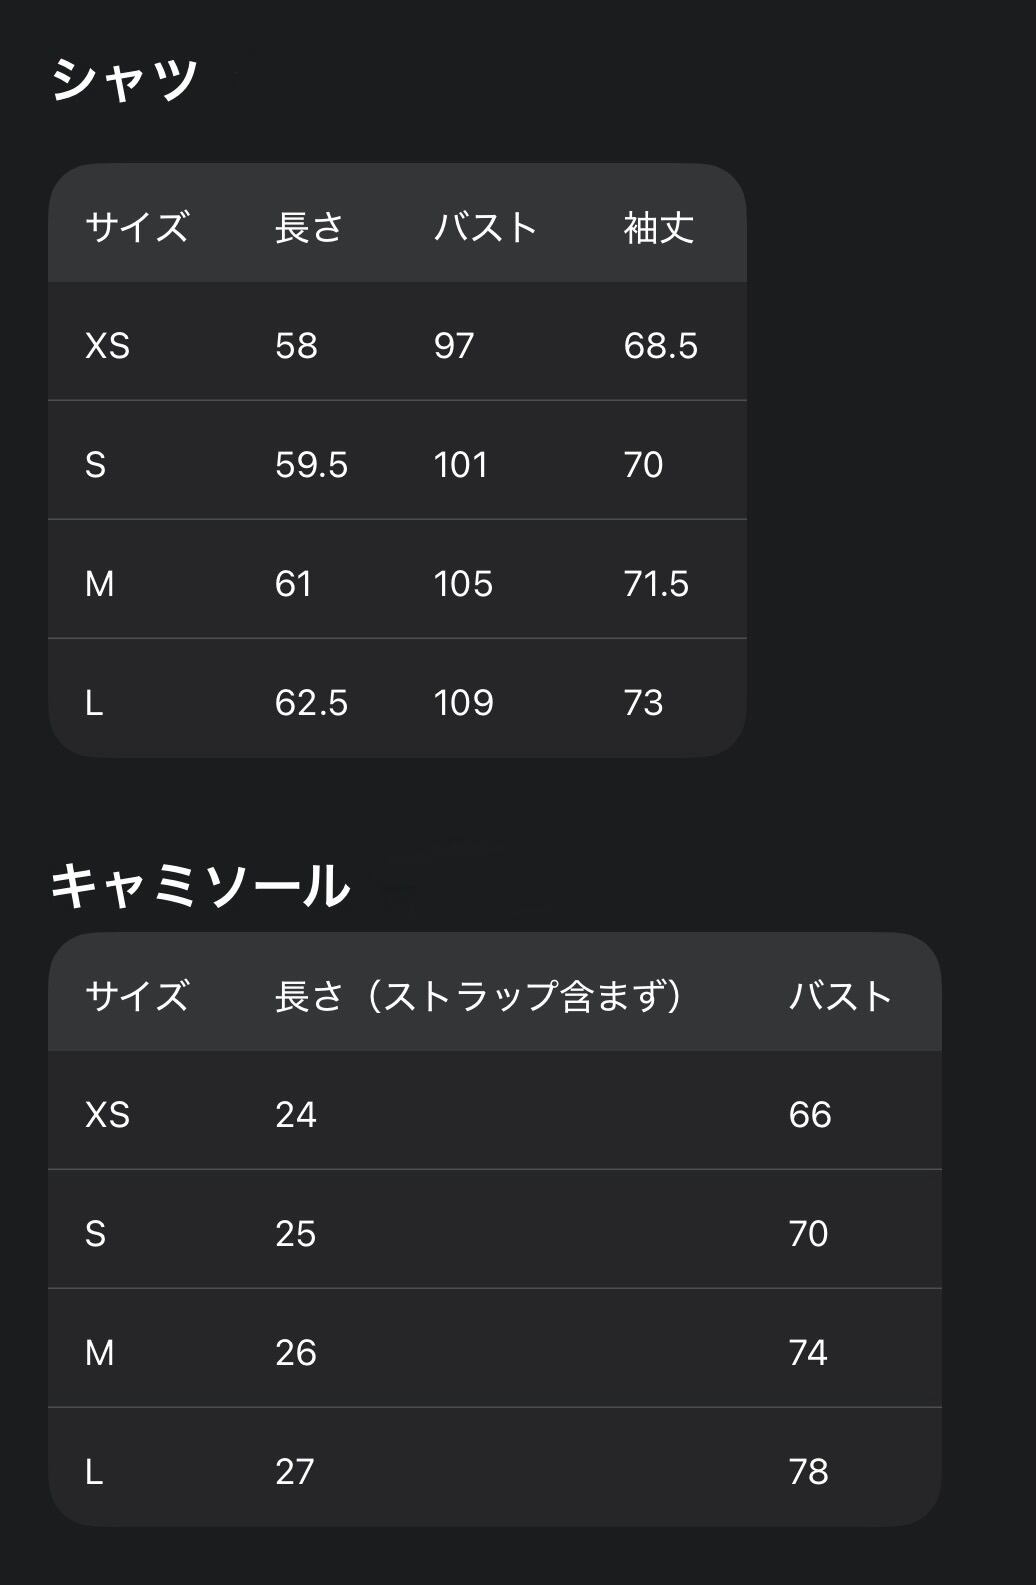Click the shirt table's バスト header
Screen dimensions: 1036x1585
coord(485,228)
